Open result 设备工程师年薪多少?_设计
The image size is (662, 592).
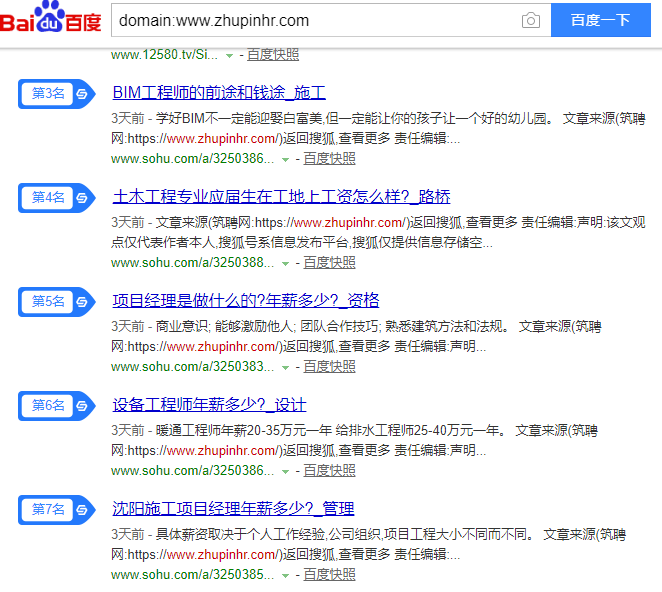209,405
